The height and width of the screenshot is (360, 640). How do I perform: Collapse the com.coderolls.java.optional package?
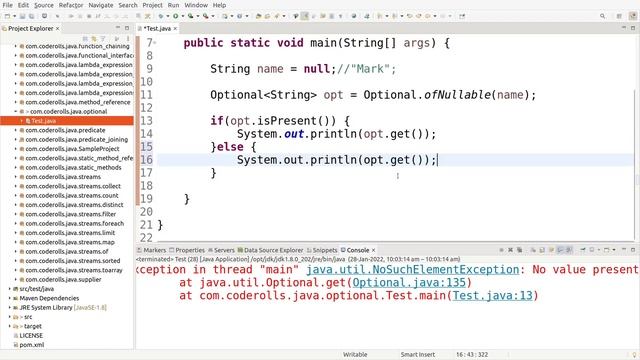tap(16, 111)
